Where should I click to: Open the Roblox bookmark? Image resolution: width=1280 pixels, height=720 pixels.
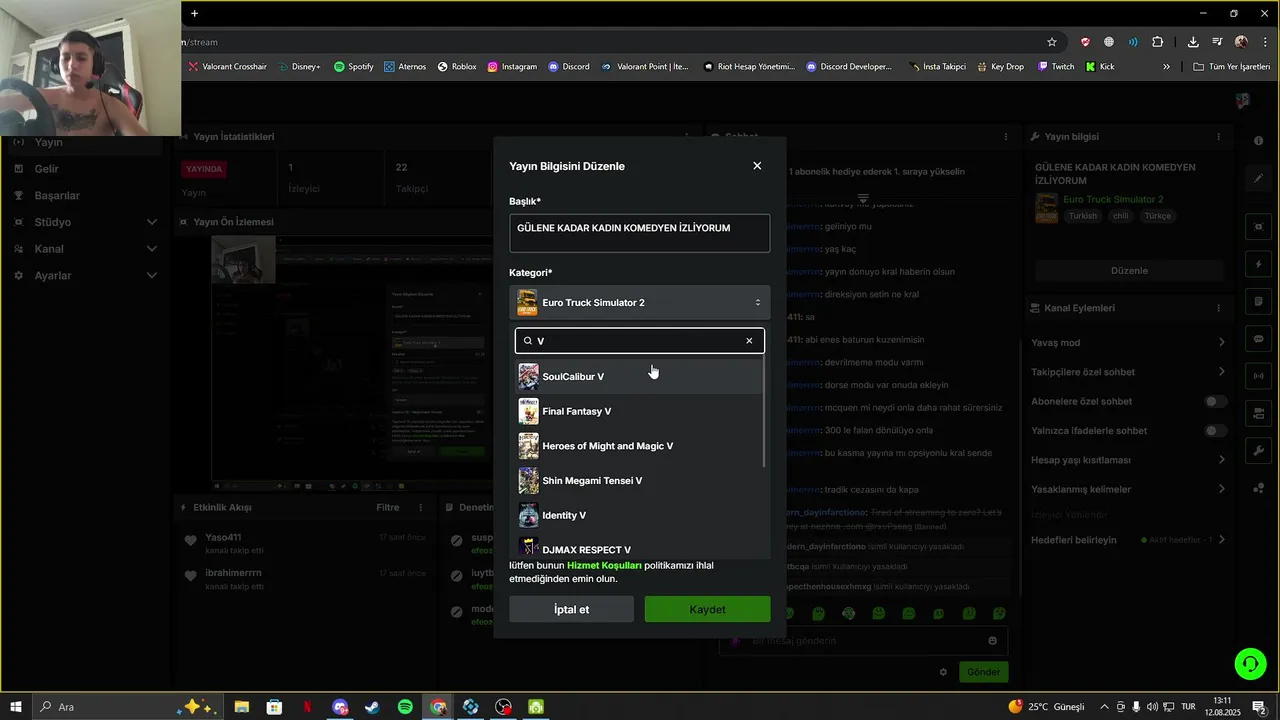click(x=456, y=67)
